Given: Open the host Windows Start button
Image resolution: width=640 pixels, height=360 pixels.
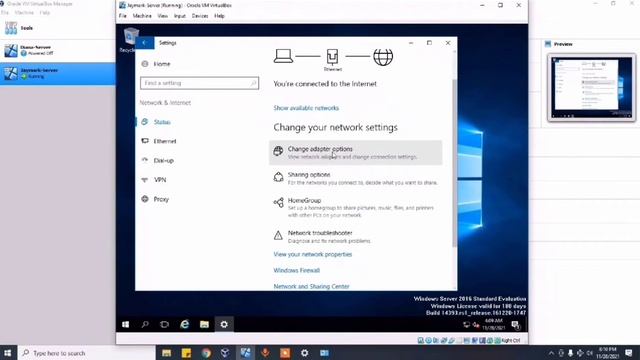Looking at the screenshot, I should click(x=8, y=353).
